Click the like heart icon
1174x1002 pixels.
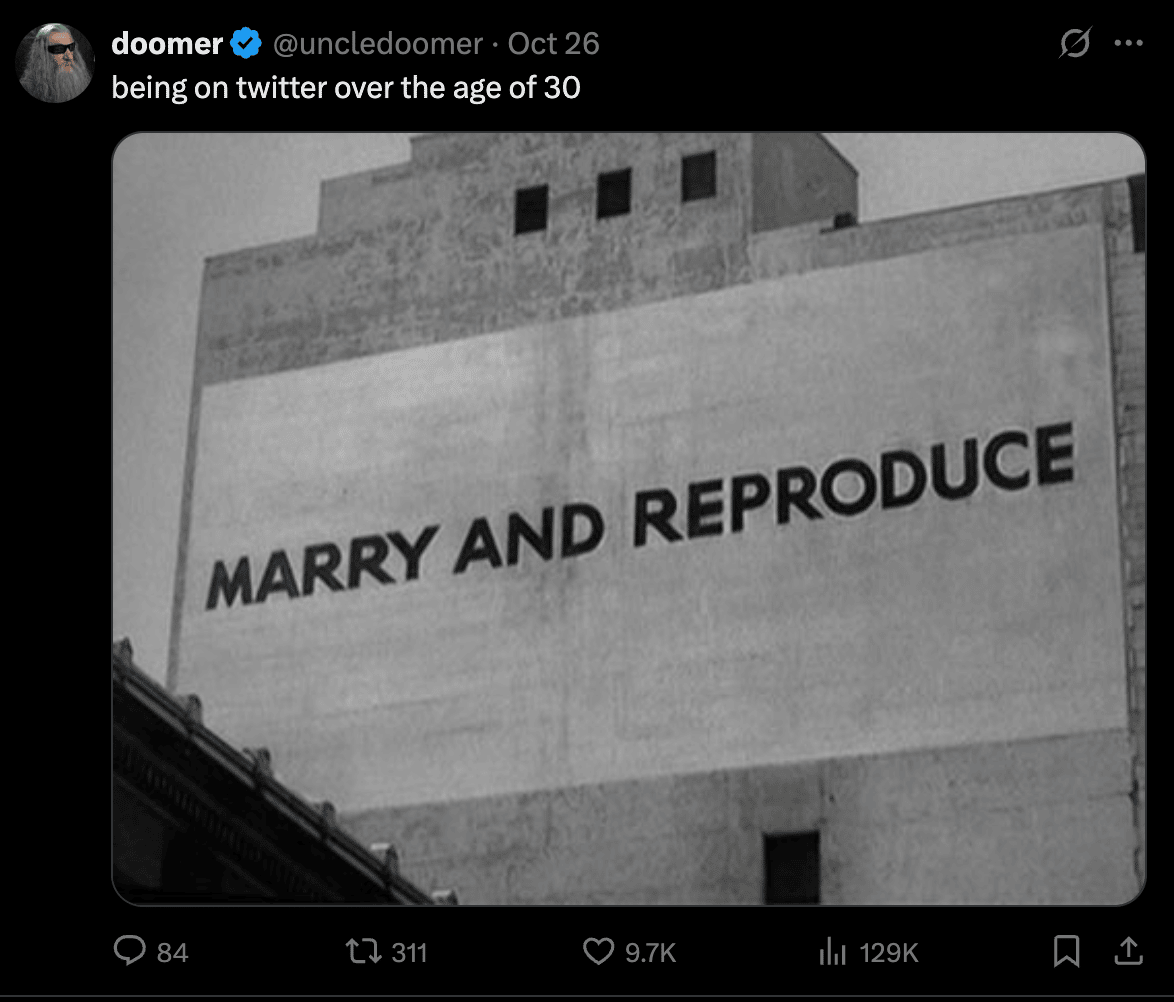point(598,951)
